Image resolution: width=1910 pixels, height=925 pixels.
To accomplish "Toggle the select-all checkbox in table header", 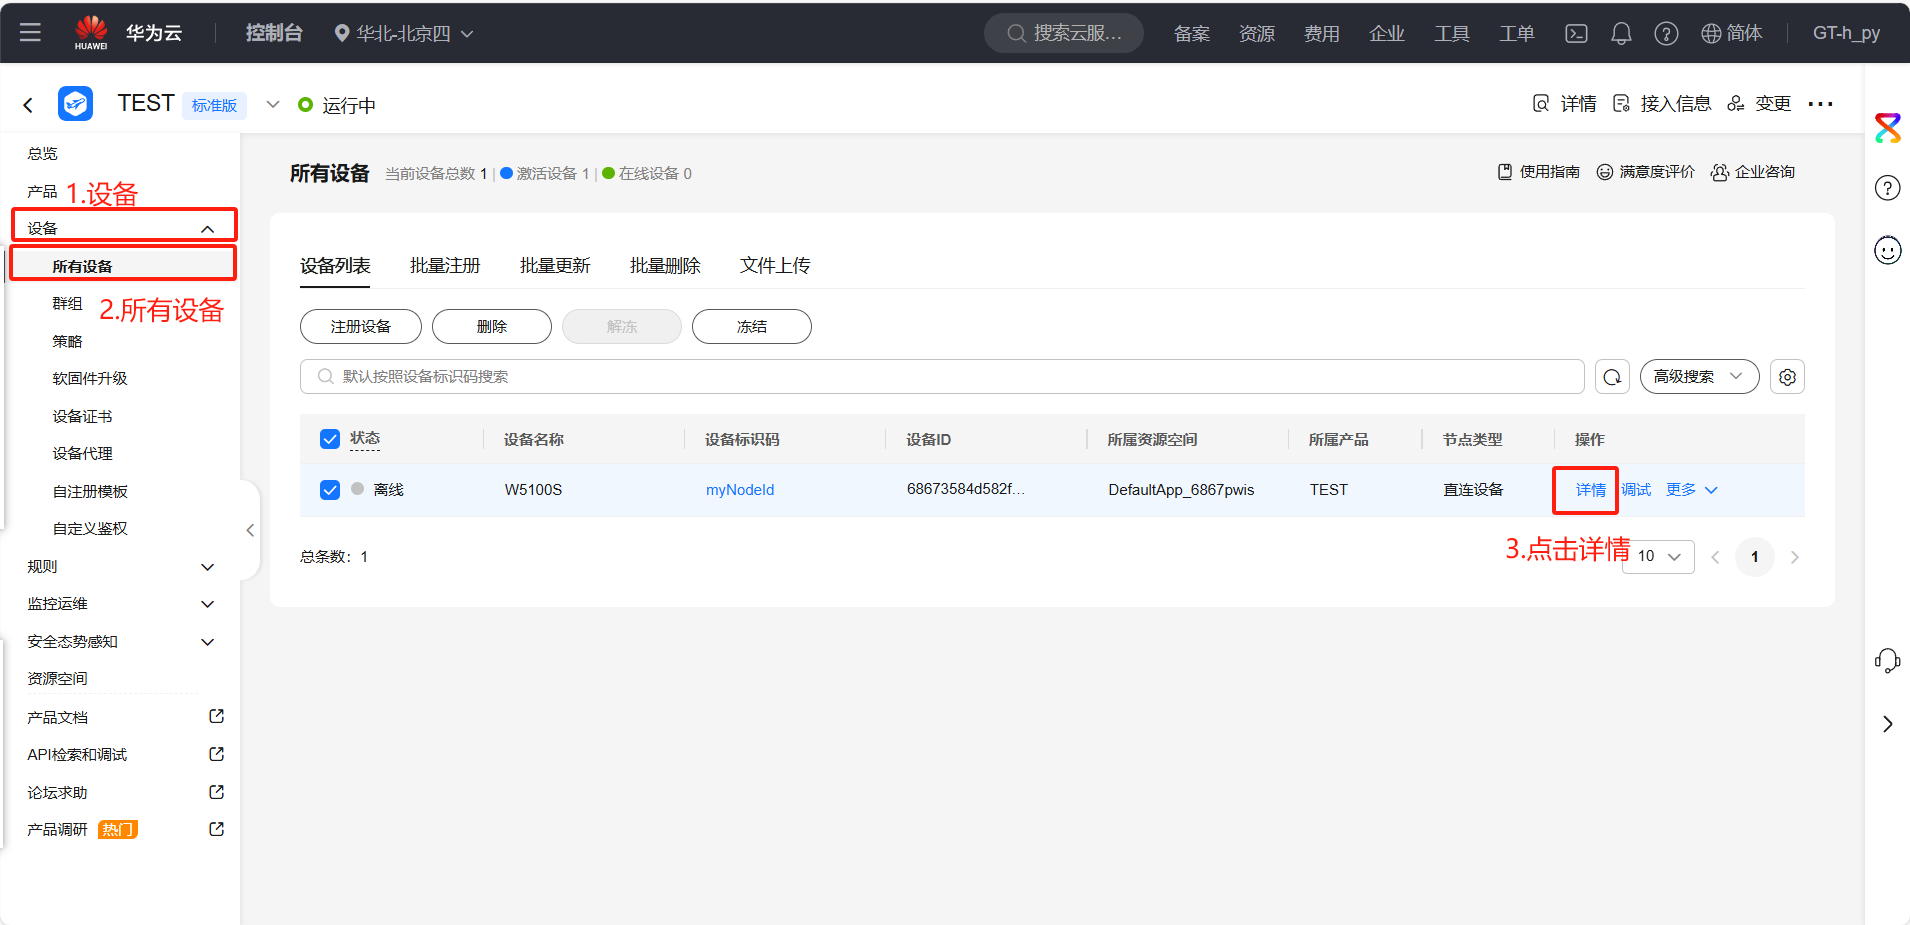I will (330, 439).
